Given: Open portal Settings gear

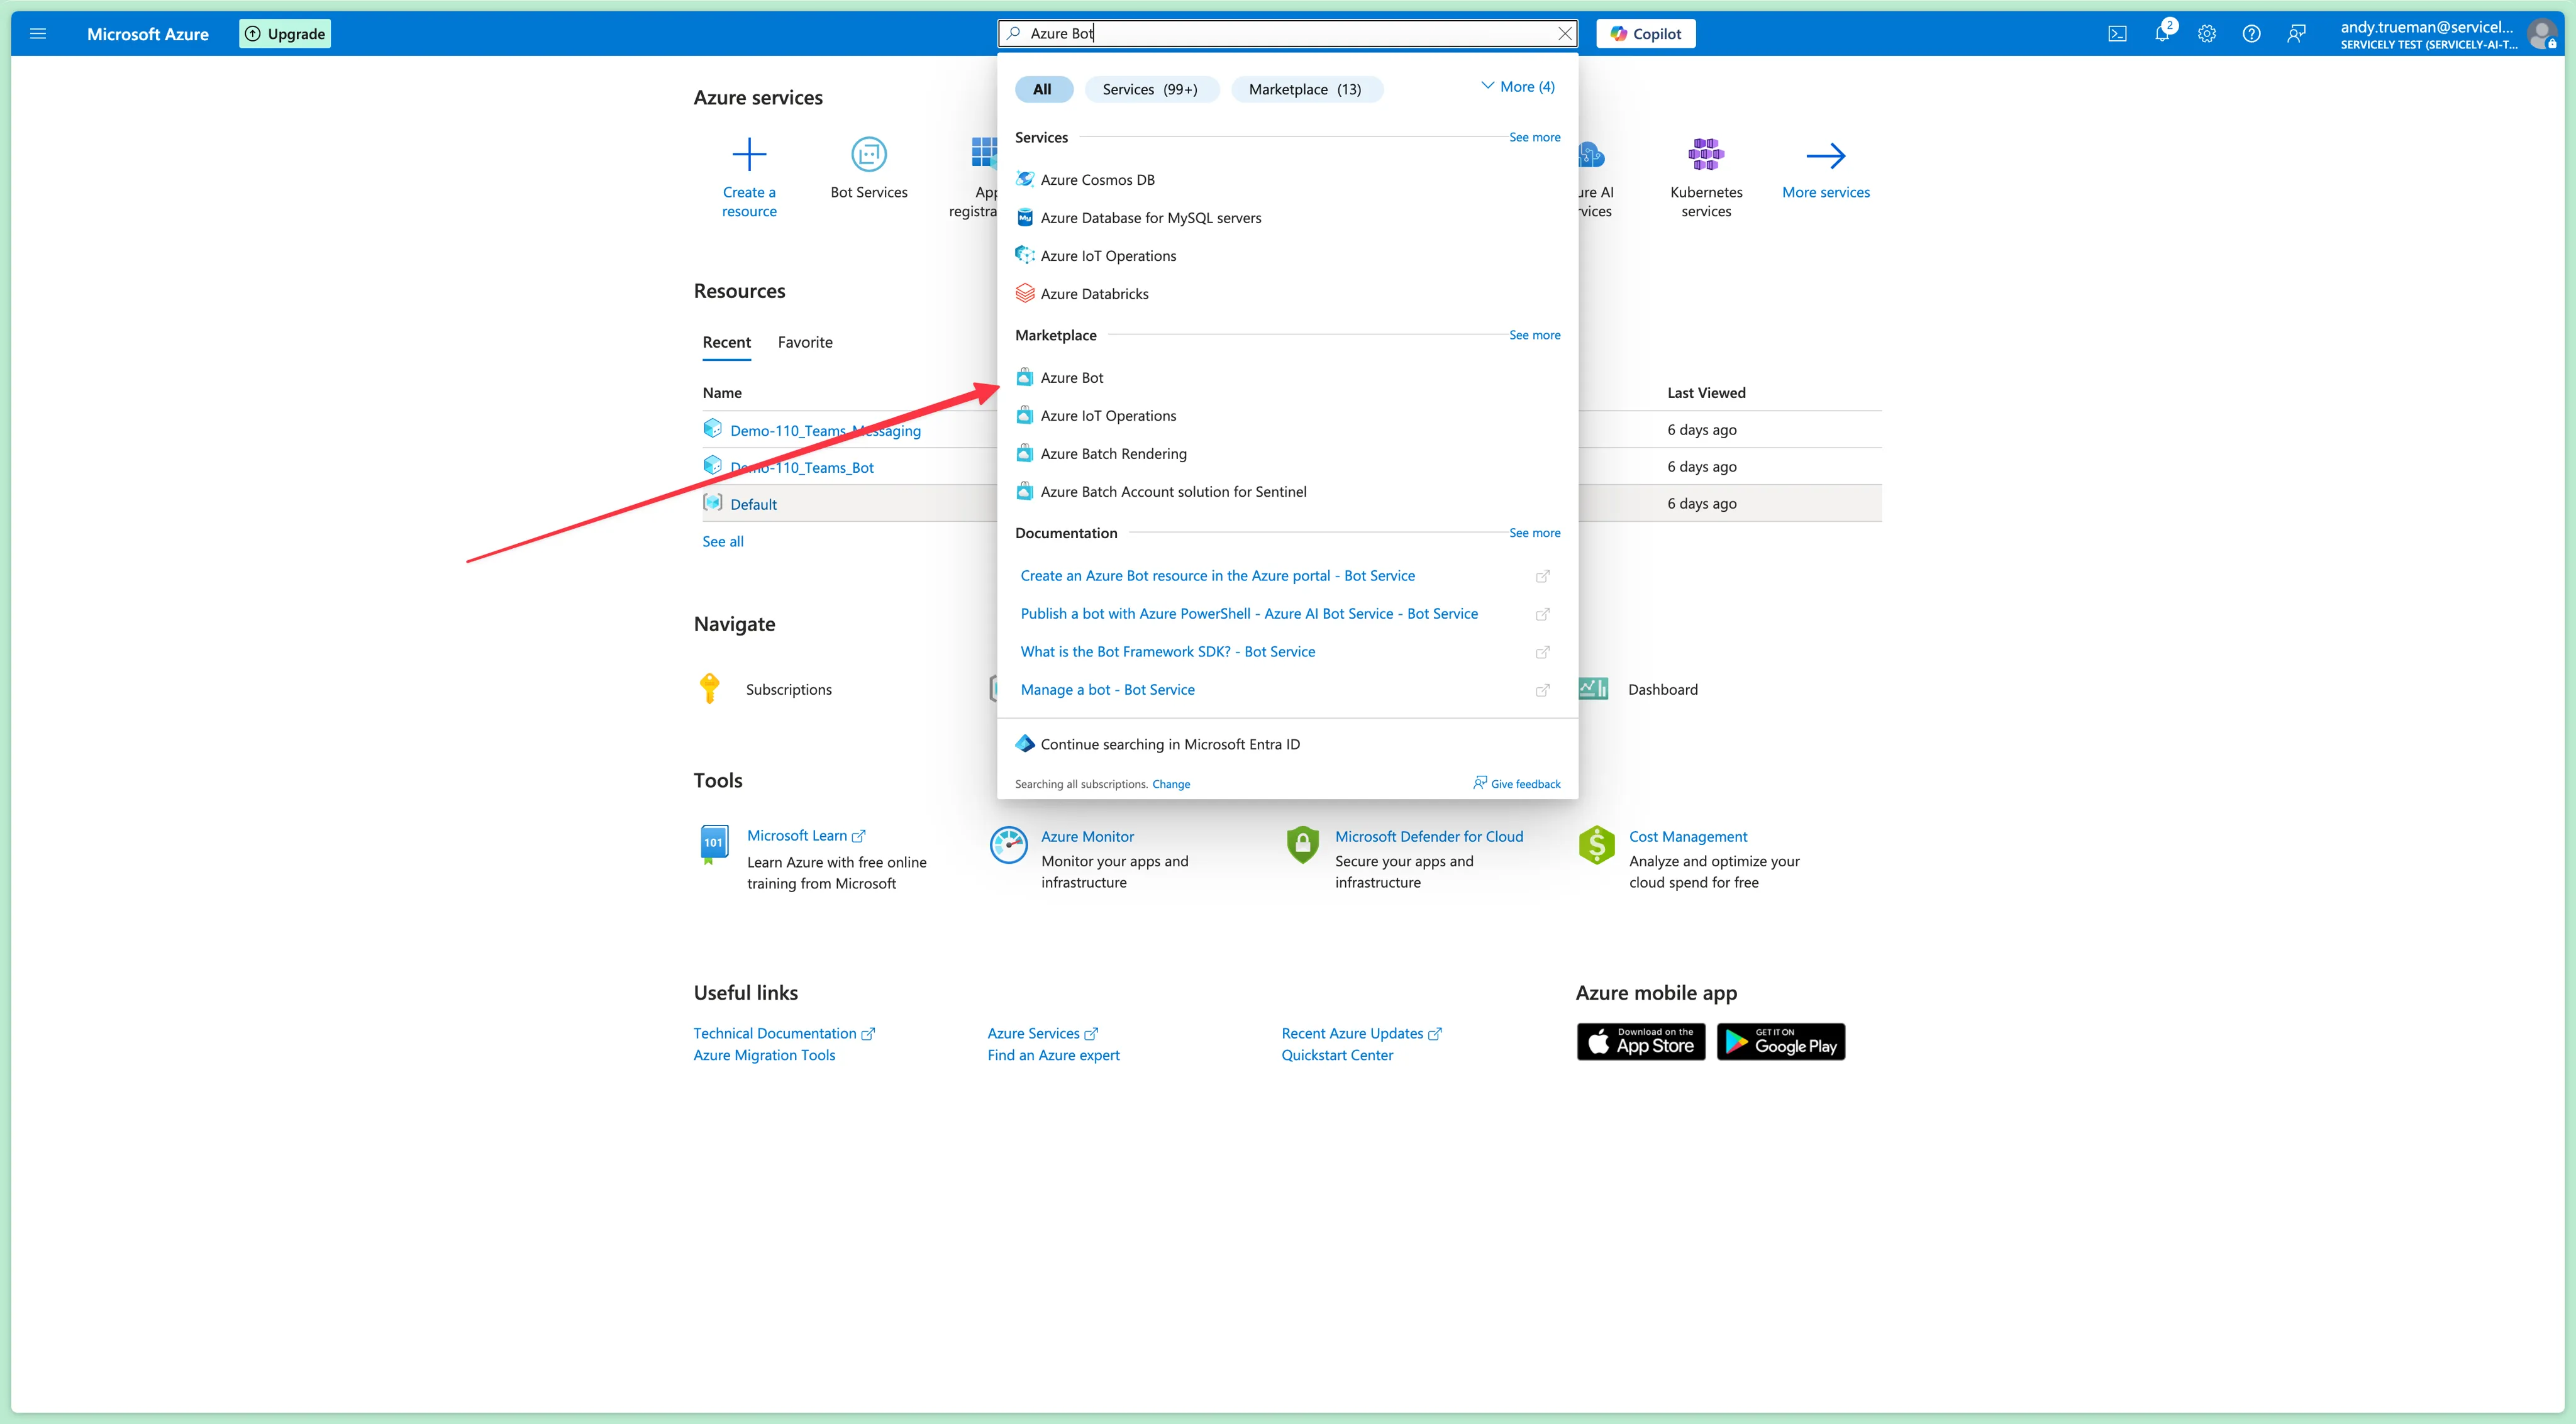Looking at the screenshot, I should [2207, 34].
